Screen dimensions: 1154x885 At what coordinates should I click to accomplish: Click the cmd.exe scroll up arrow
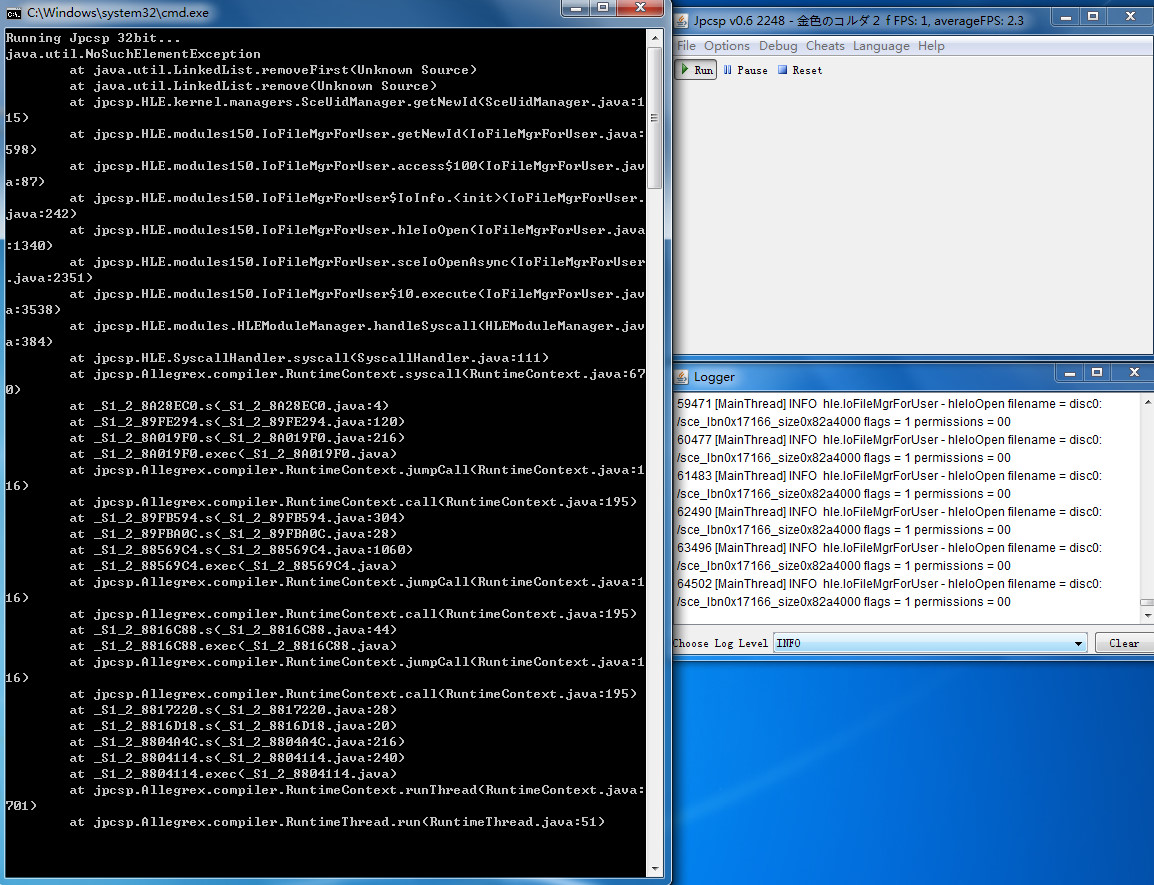654,37
